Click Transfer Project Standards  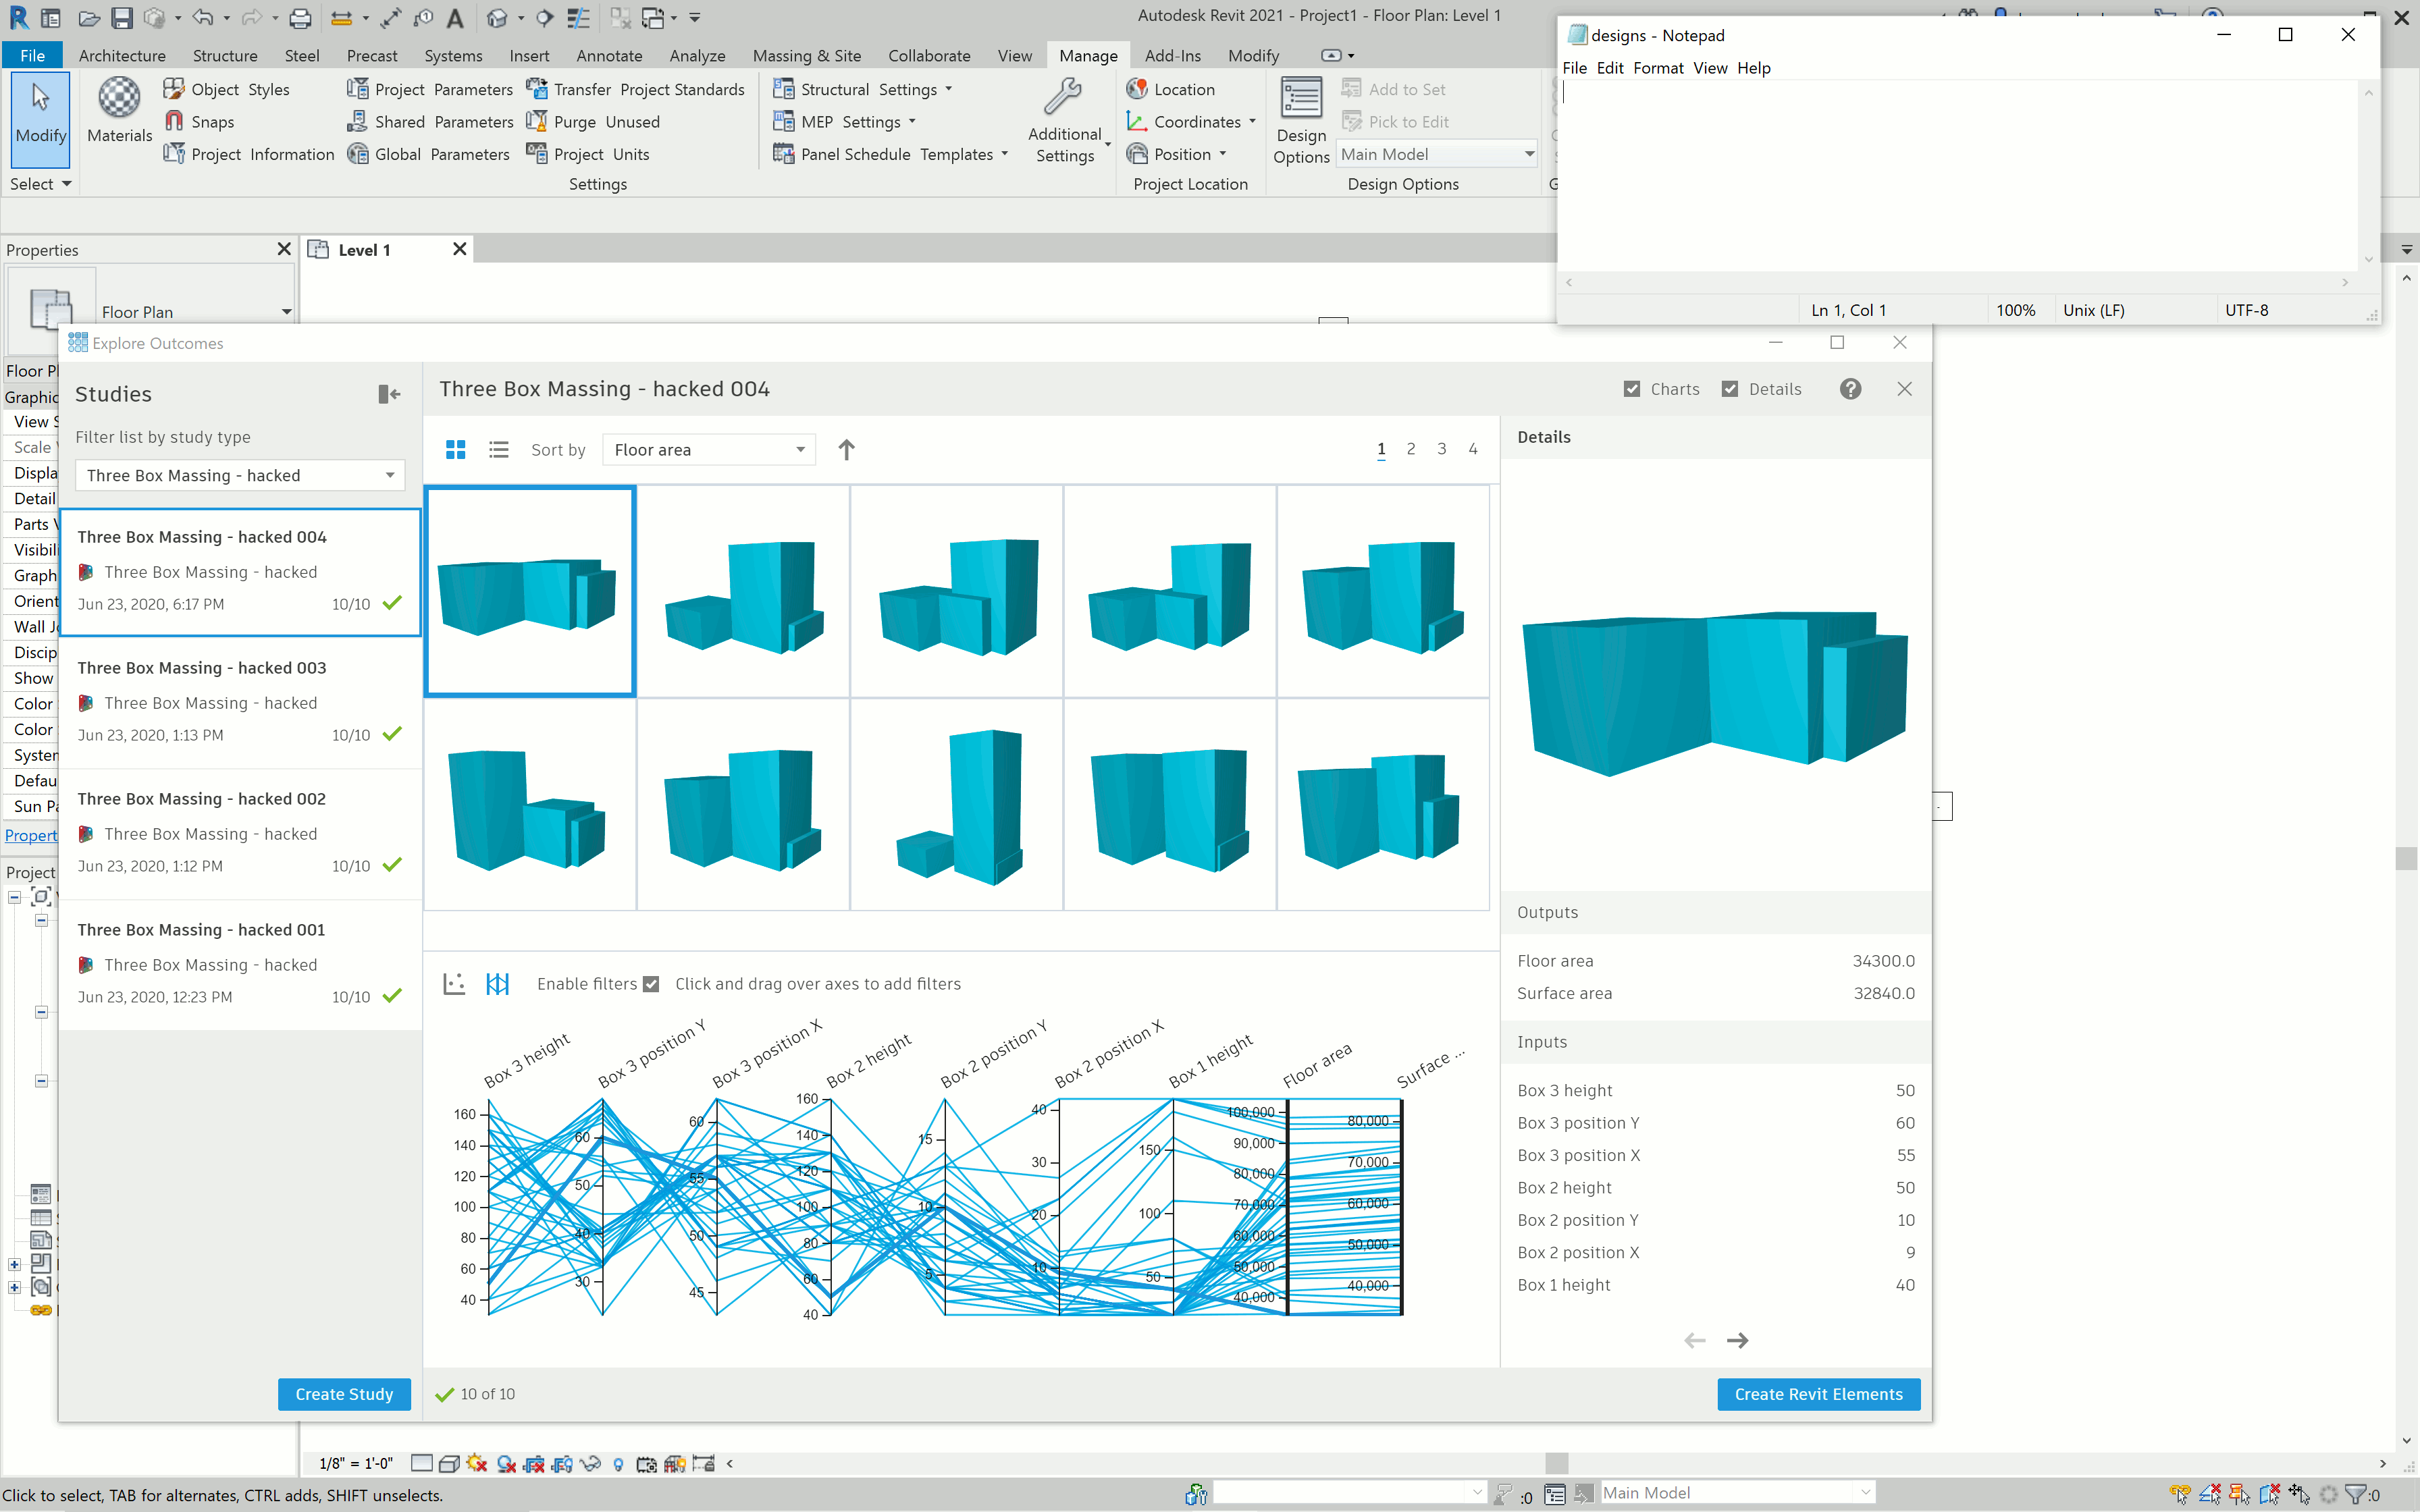click(x=636, y=89)
